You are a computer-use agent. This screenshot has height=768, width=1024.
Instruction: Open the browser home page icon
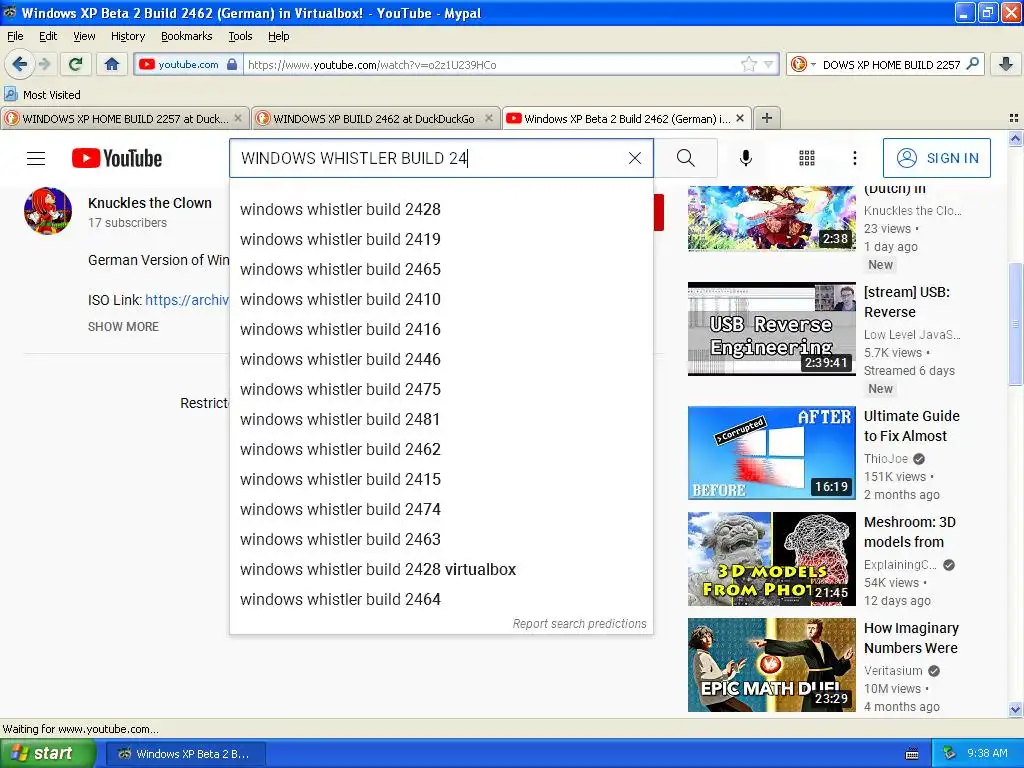(x=112, y=64)
